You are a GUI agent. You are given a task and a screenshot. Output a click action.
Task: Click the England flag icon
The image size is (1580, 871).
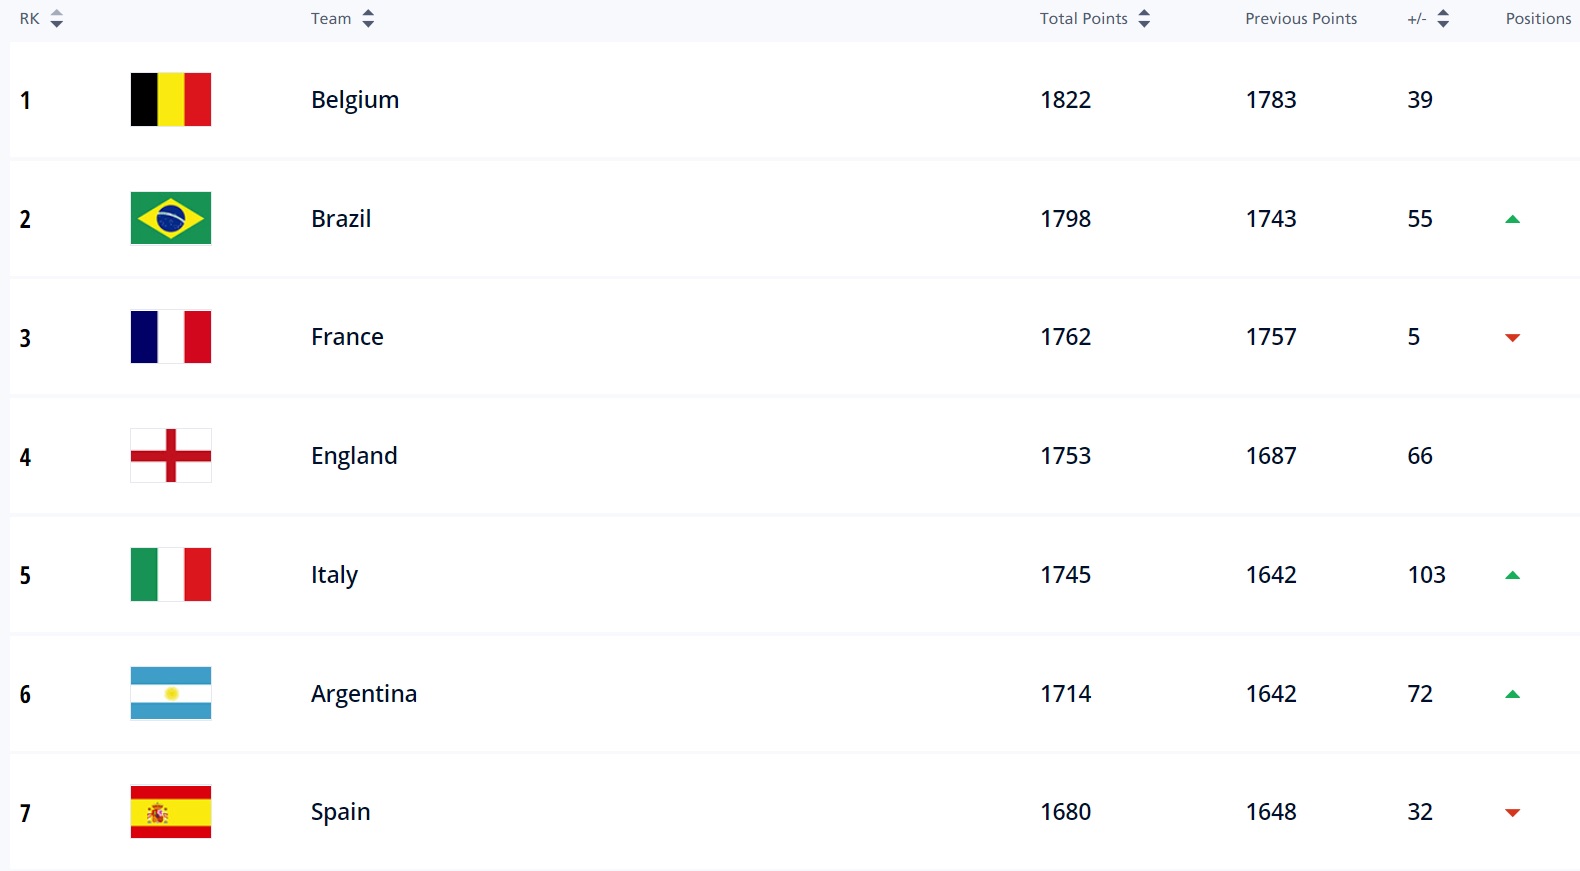(171, 456)
